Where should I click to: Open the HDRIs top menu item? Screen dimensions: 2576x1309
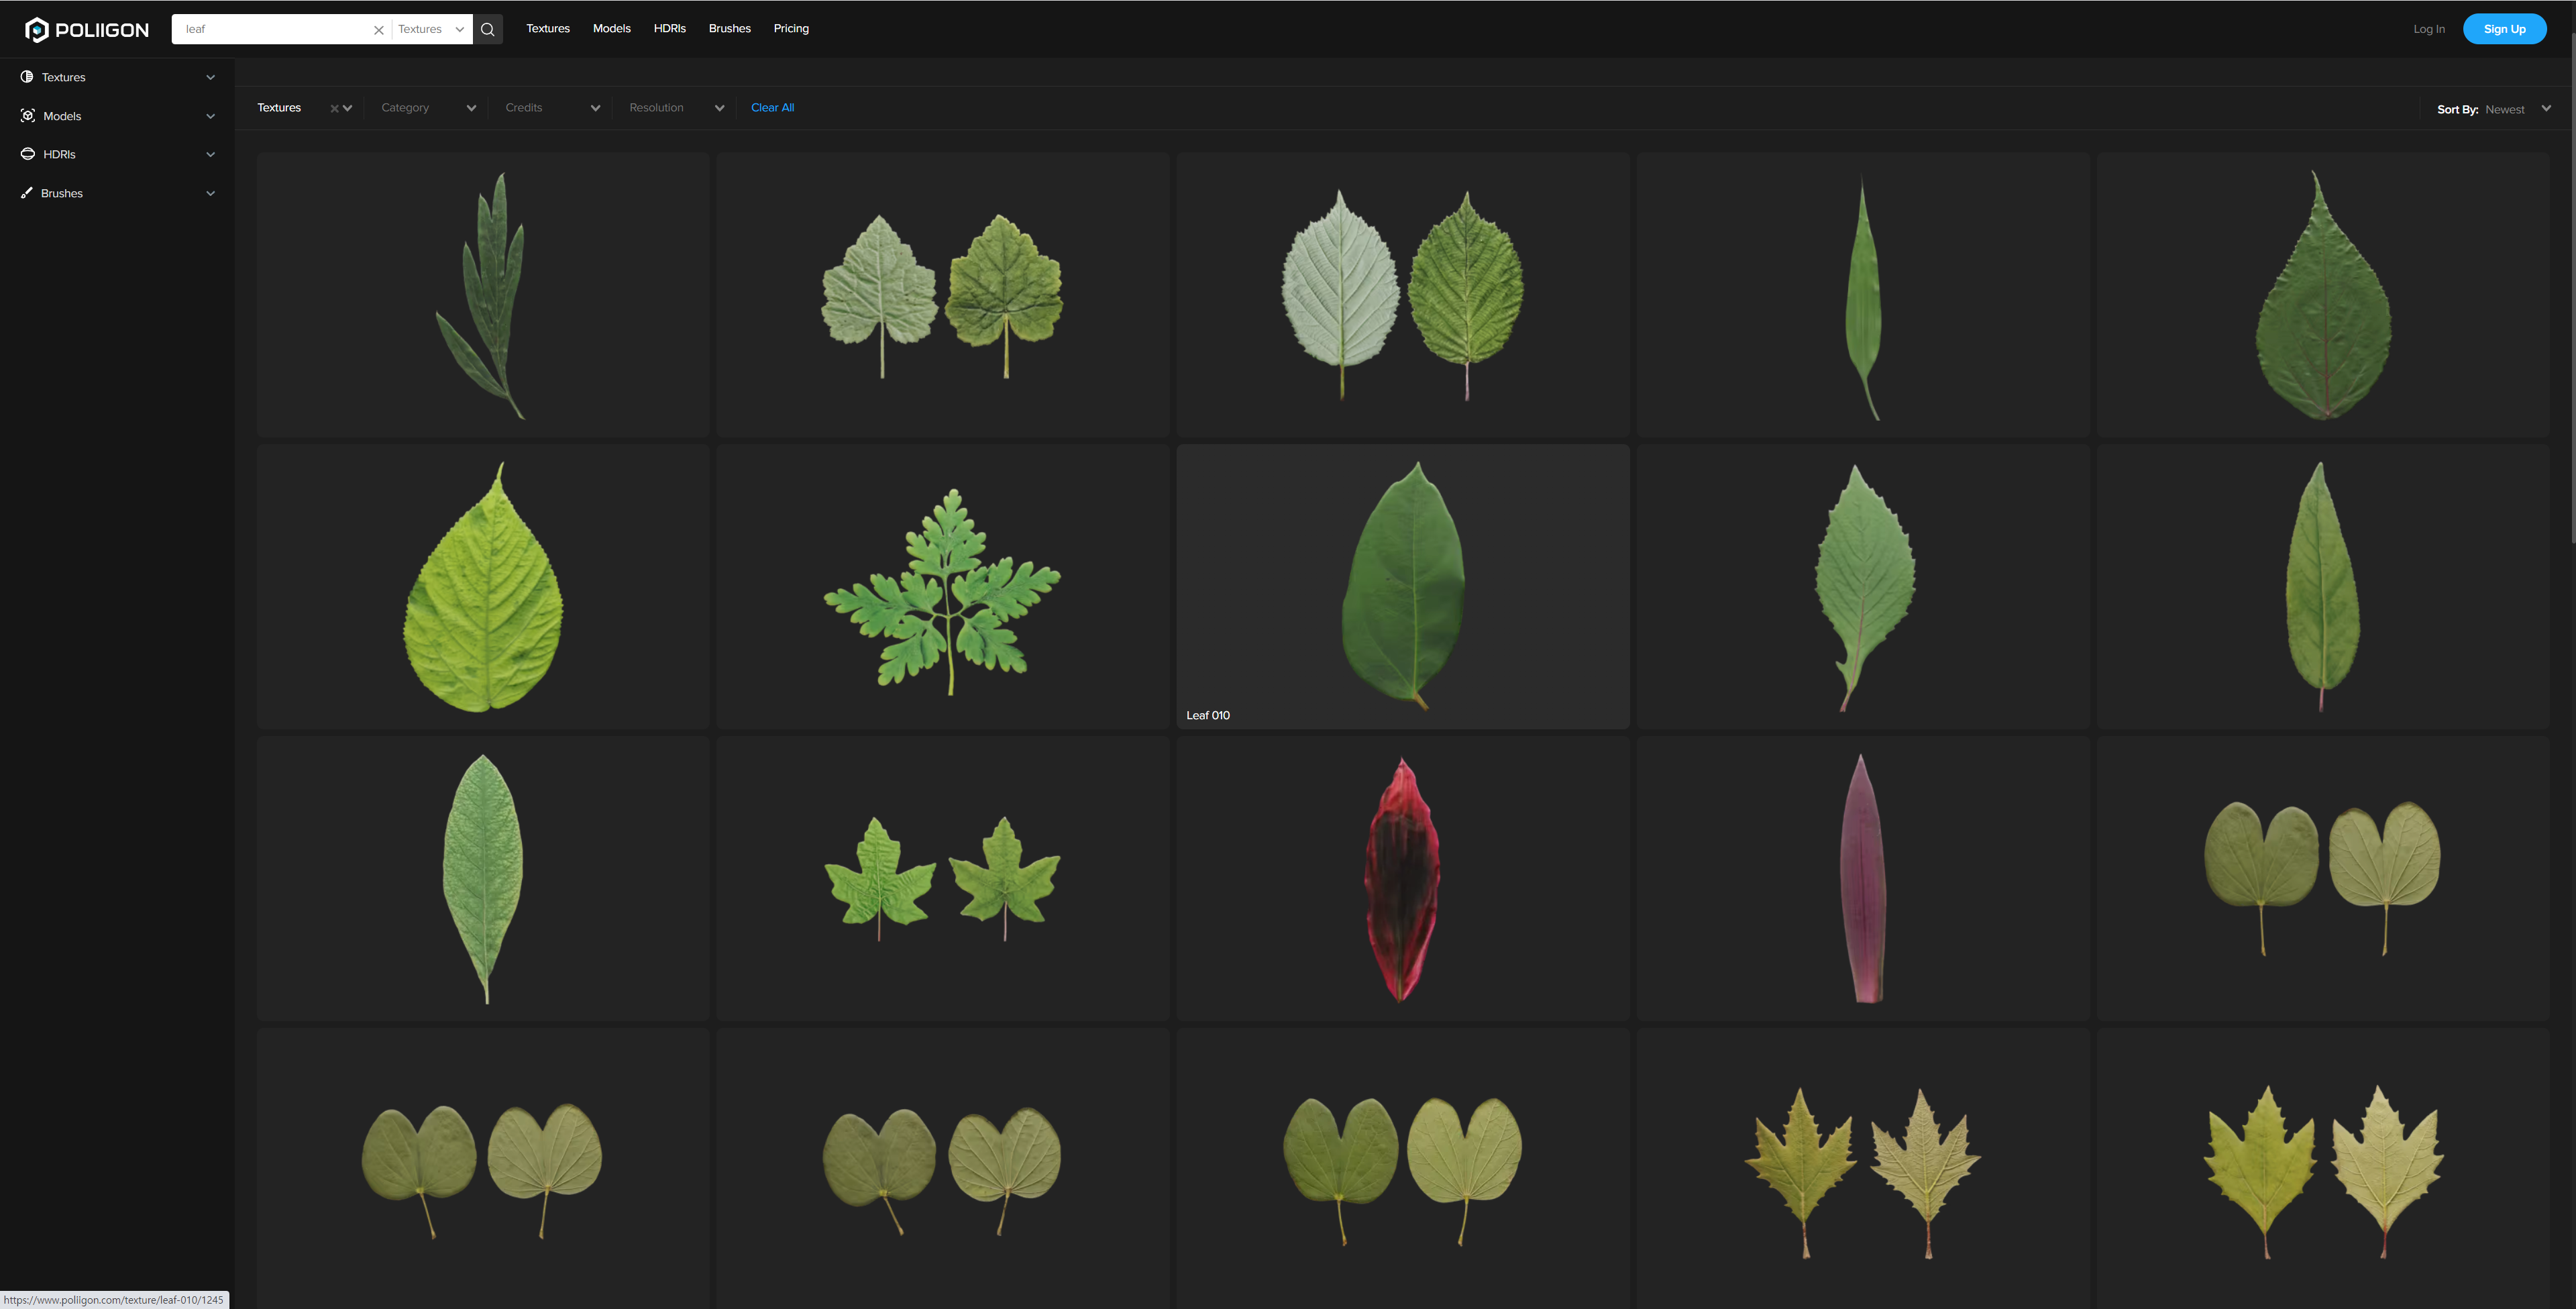[x=669, y=29]
